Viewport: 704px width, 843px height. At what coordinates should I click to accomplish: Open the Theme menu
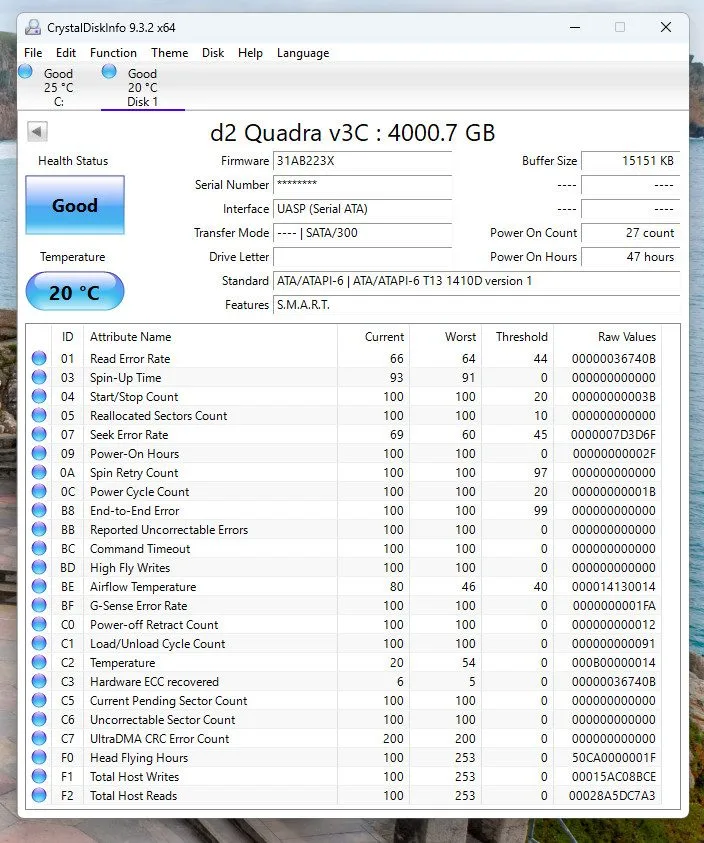point(169,53)
